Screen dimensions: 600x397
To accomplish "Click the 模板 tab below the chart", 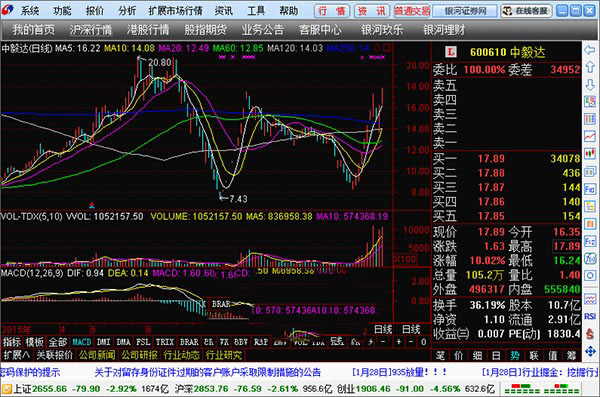I will pyautogui.click(x=35, y=342).
